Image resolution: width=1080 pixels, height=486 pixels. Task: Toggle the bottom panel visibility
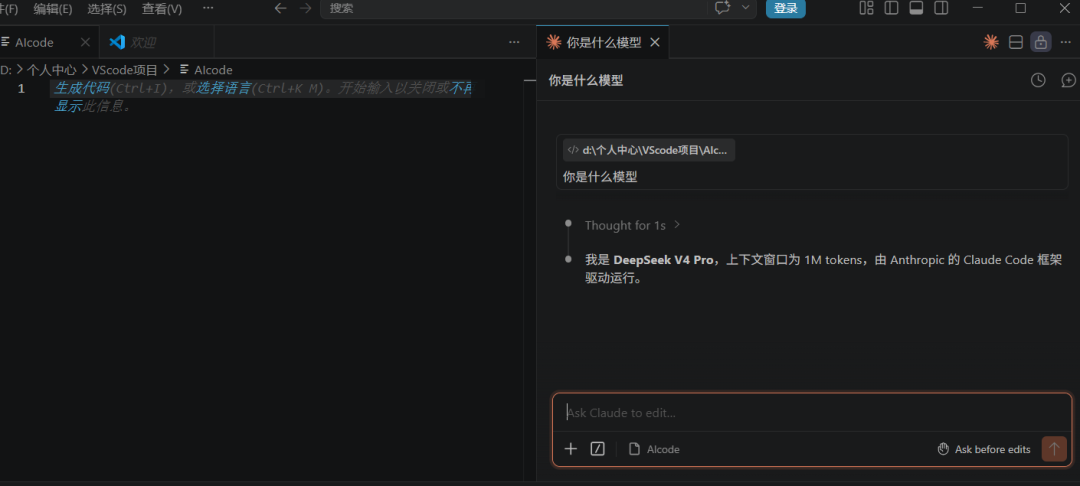pyautogui.click(x=916, y=8)
